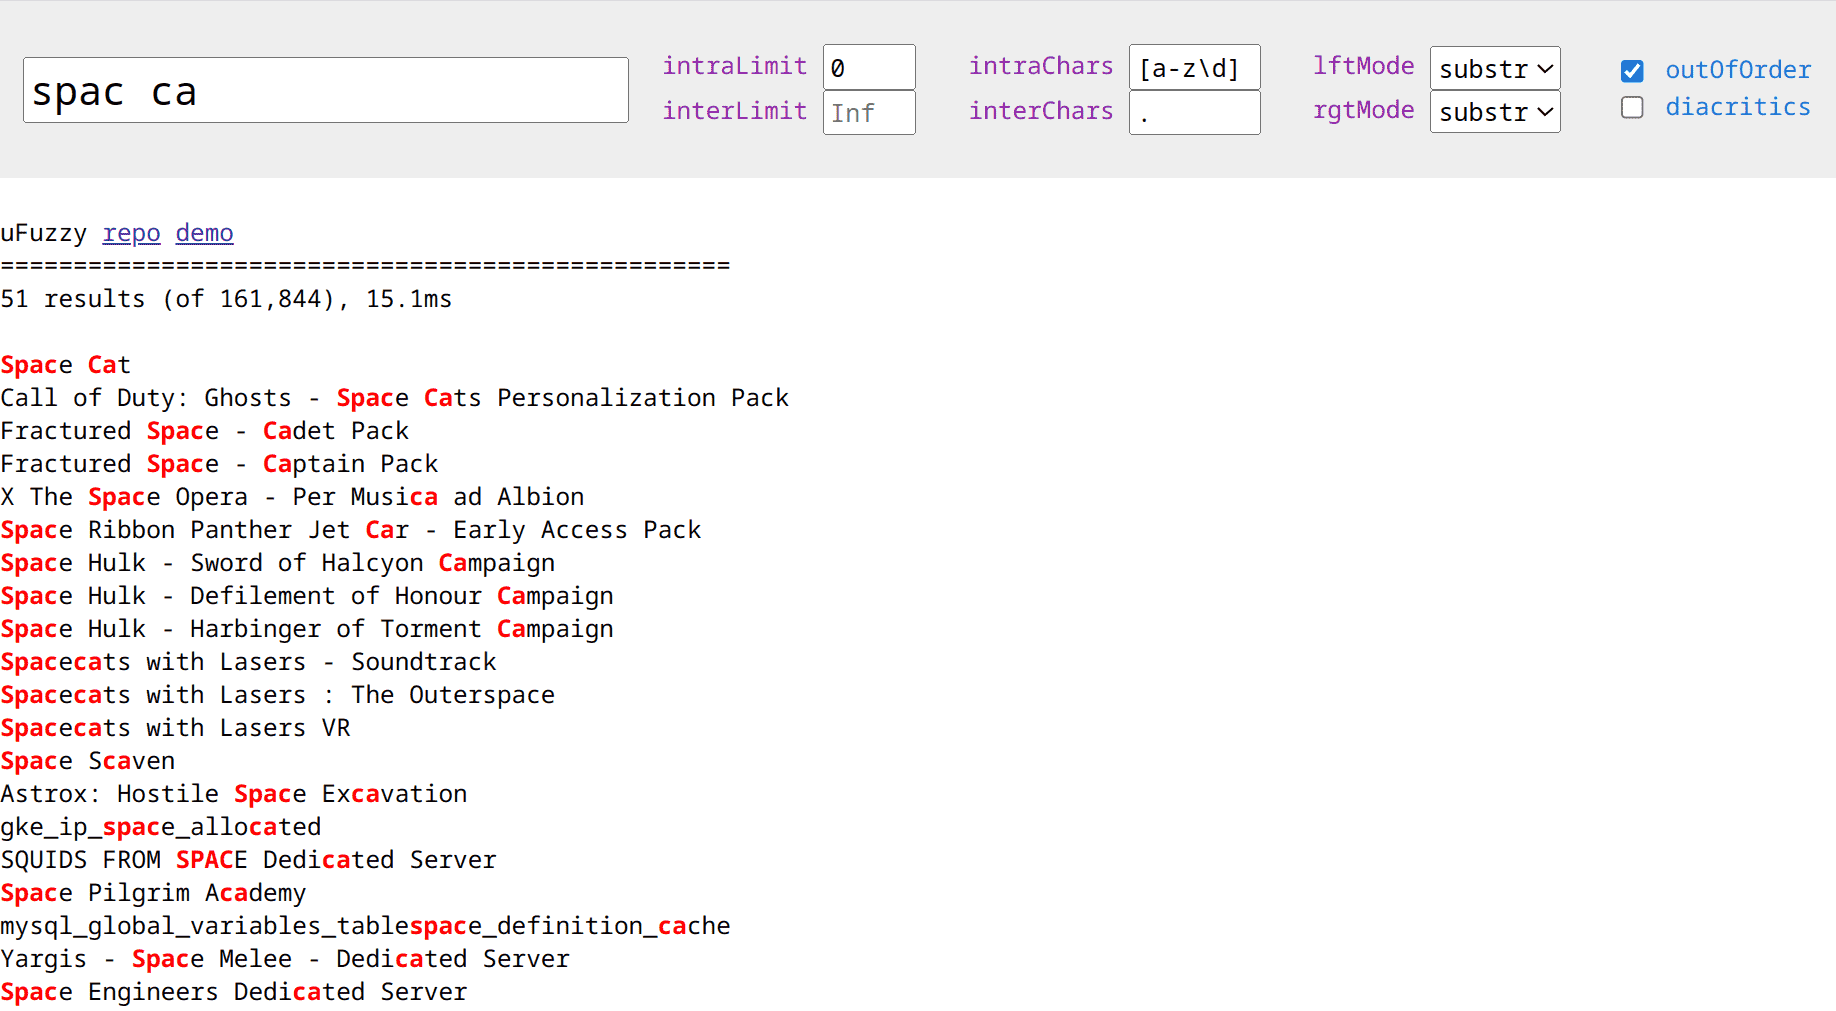The height and width of the screenshot is (1011, 1836).
Task: Open the uFuzzy repo link
Action: point(131,233)
